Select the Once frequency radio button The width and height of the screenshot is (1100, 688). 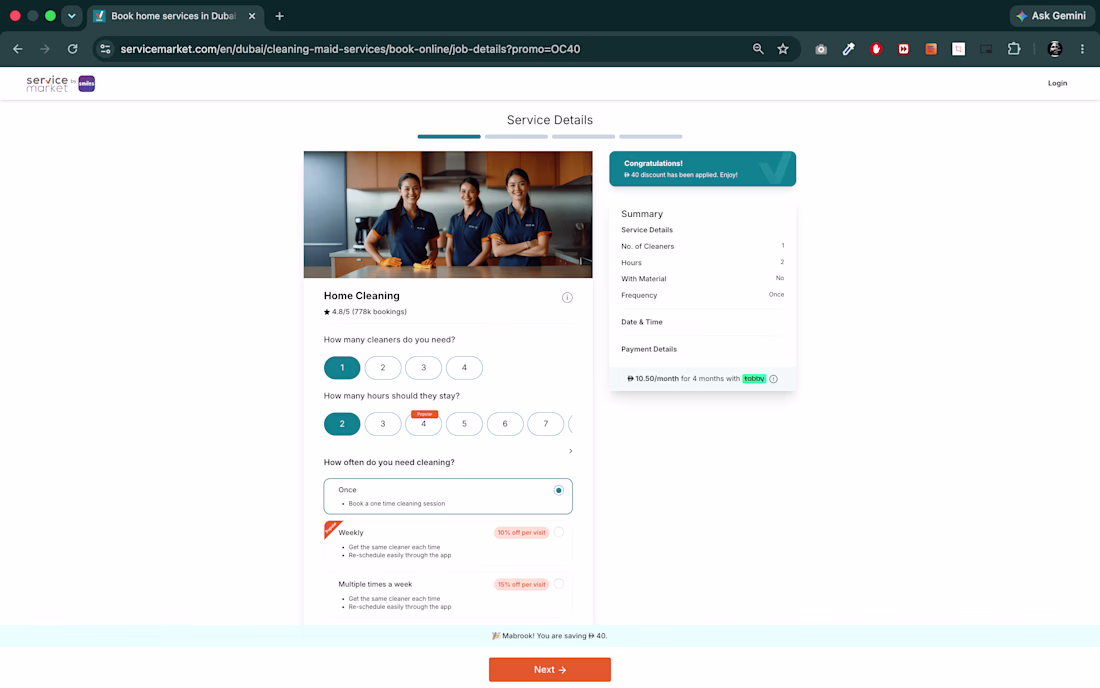point(558,490)
